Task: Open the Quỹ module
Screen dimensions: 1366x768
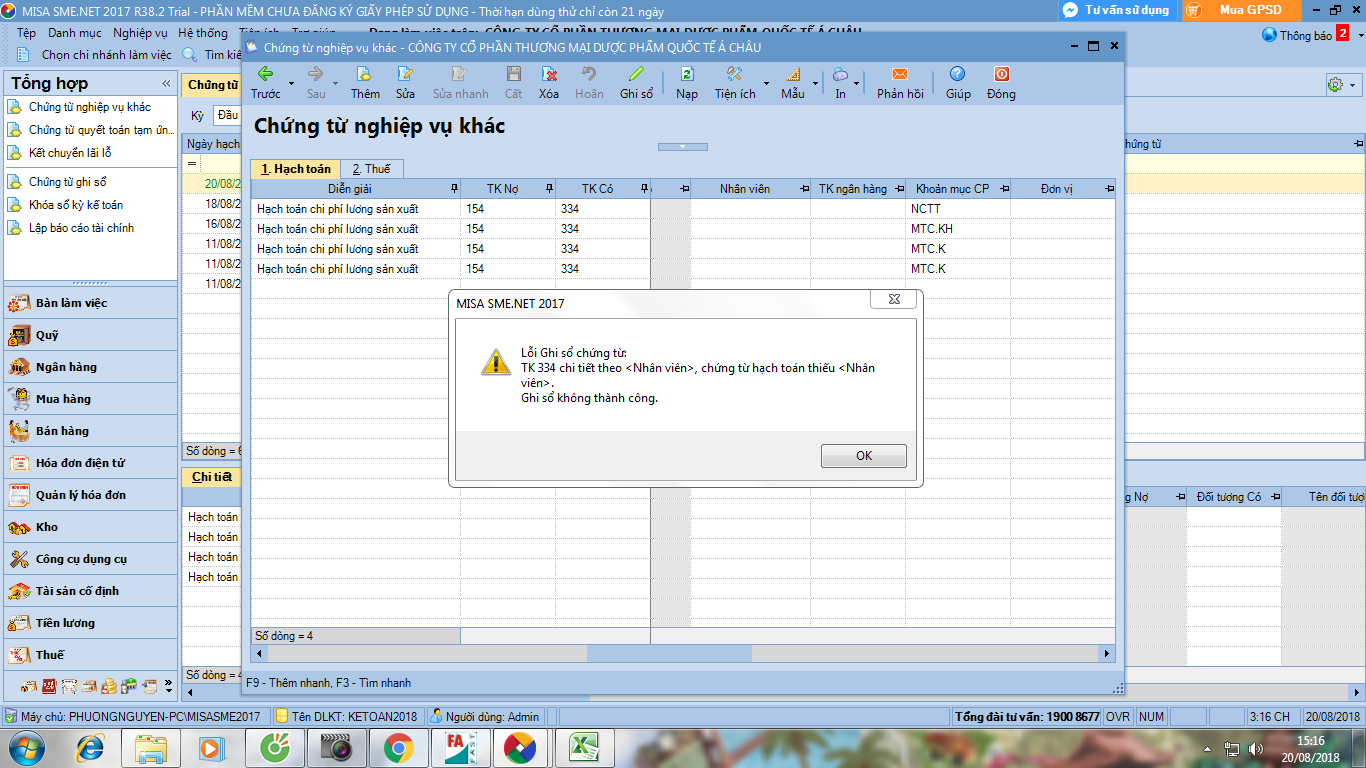Action: [x=90, y=335]
